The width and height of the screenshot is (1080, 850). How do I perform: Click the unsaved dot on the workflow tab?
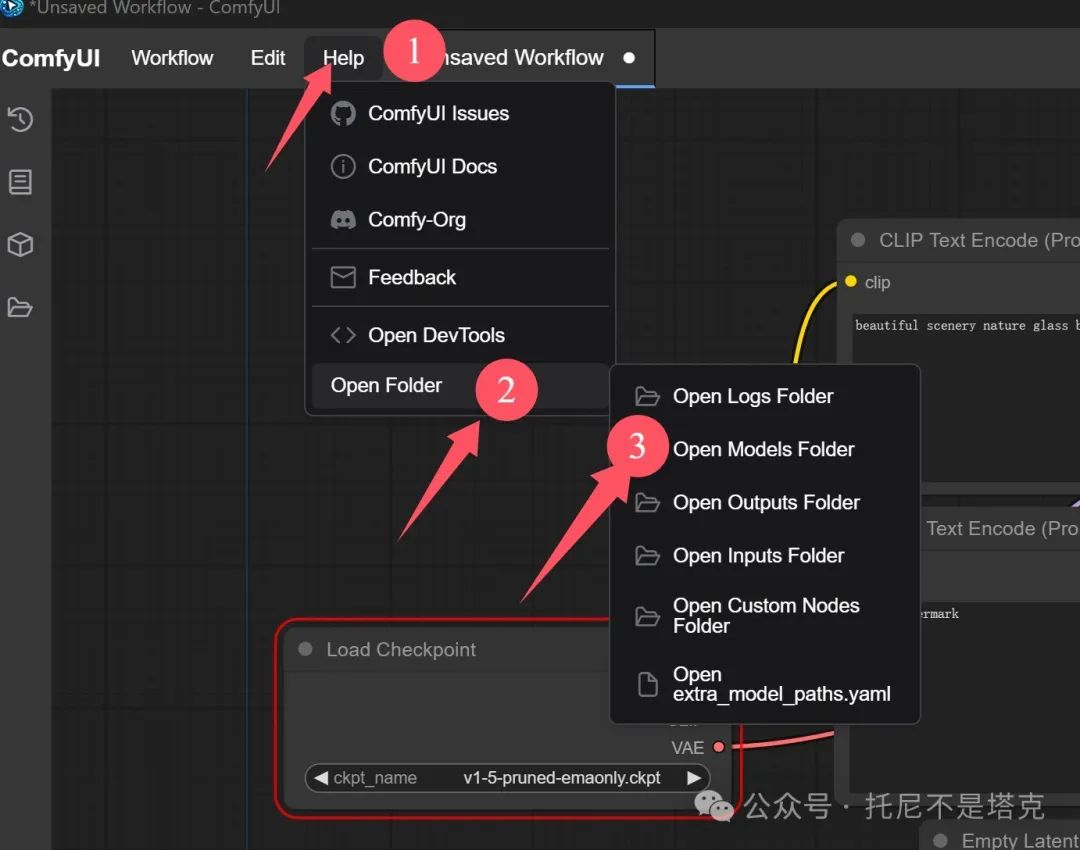[629, 58]
